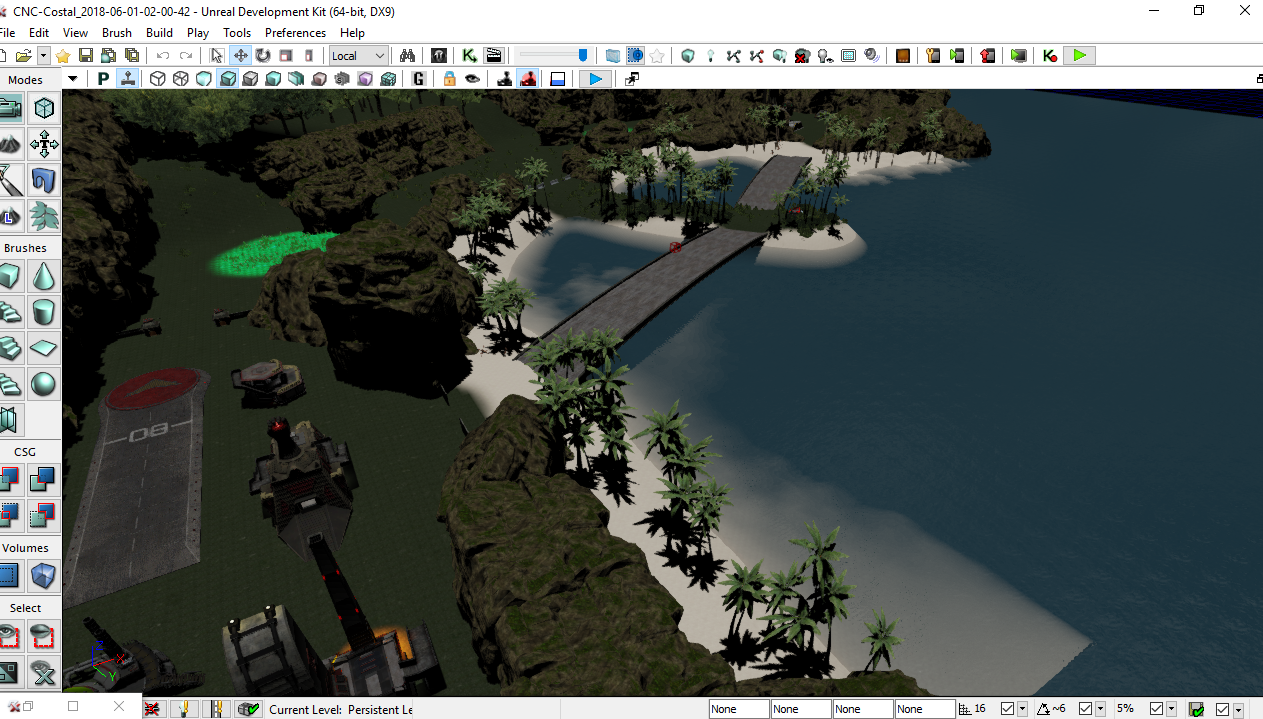Select the Sphere brush builder

click(43, 384)
